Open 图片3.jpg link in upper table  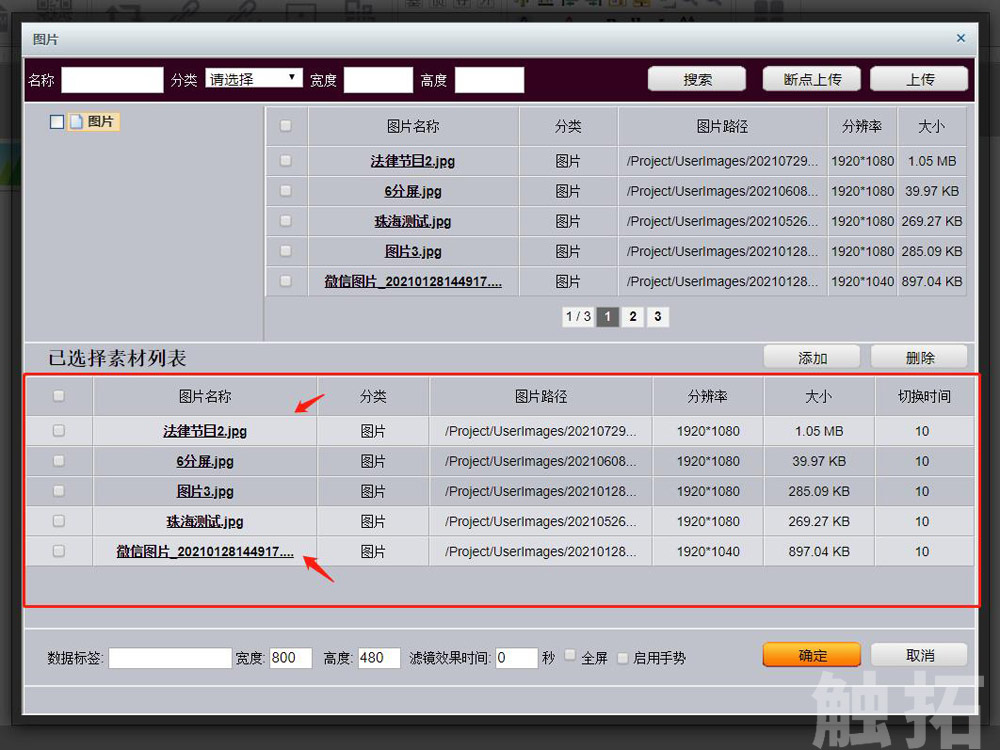point(413,251)
